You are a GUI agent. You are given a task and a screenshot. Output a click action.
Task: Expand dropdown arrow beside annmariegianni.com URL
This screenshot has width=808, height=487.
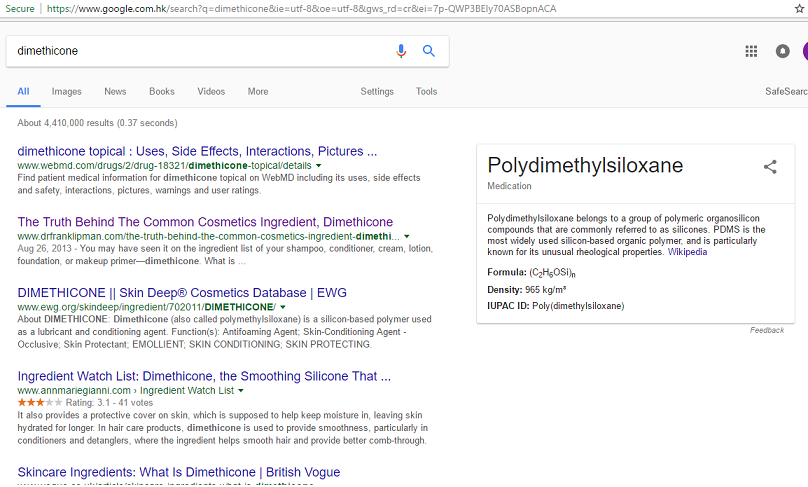[x=241, y=391]
